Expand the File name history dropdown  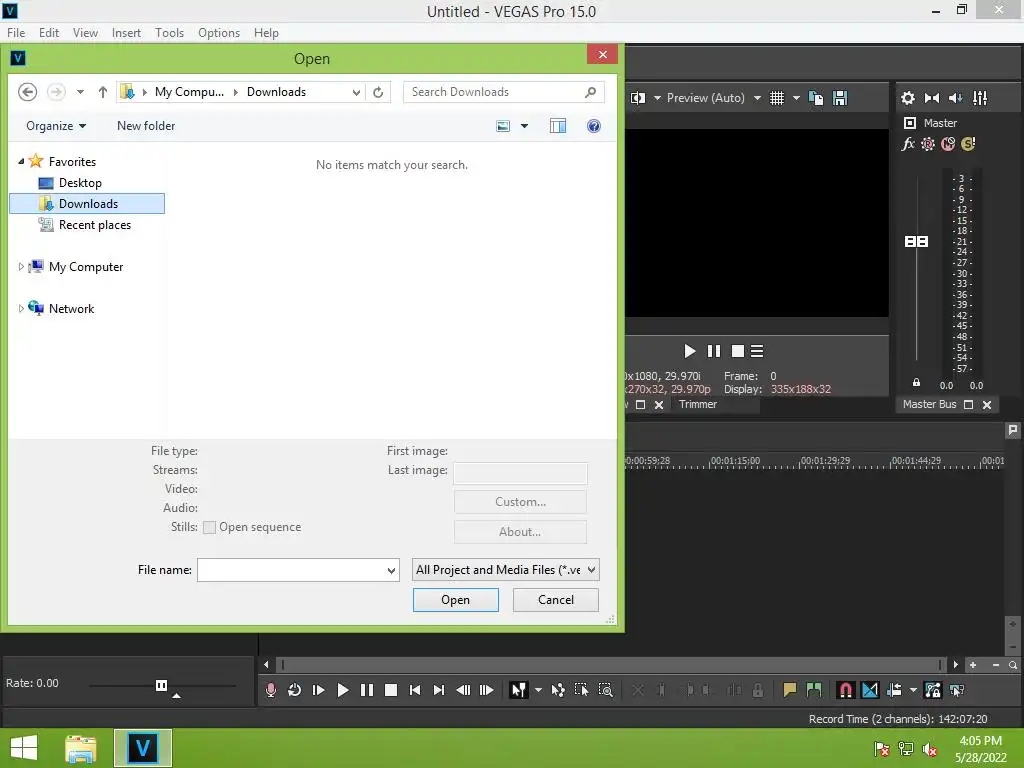pyautogui.click(x=391, y=570)
